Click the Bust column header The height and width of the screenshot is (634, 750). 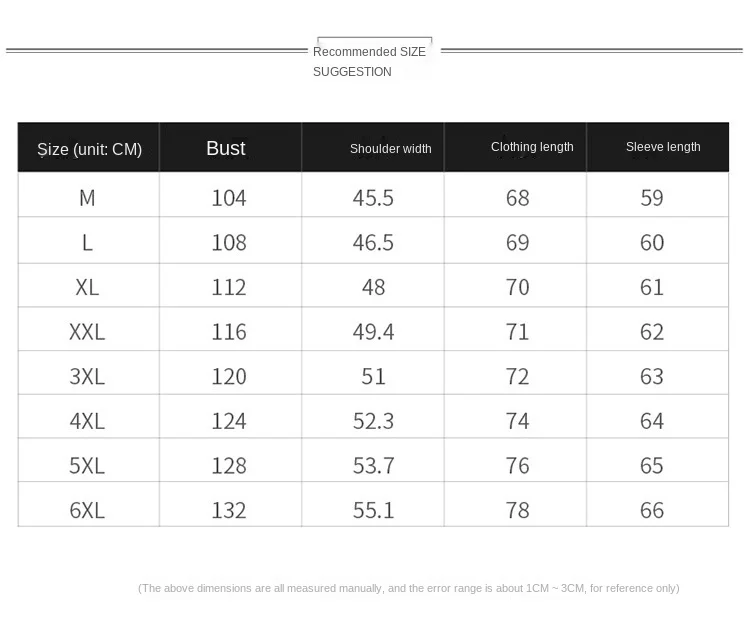pos(226,148)
